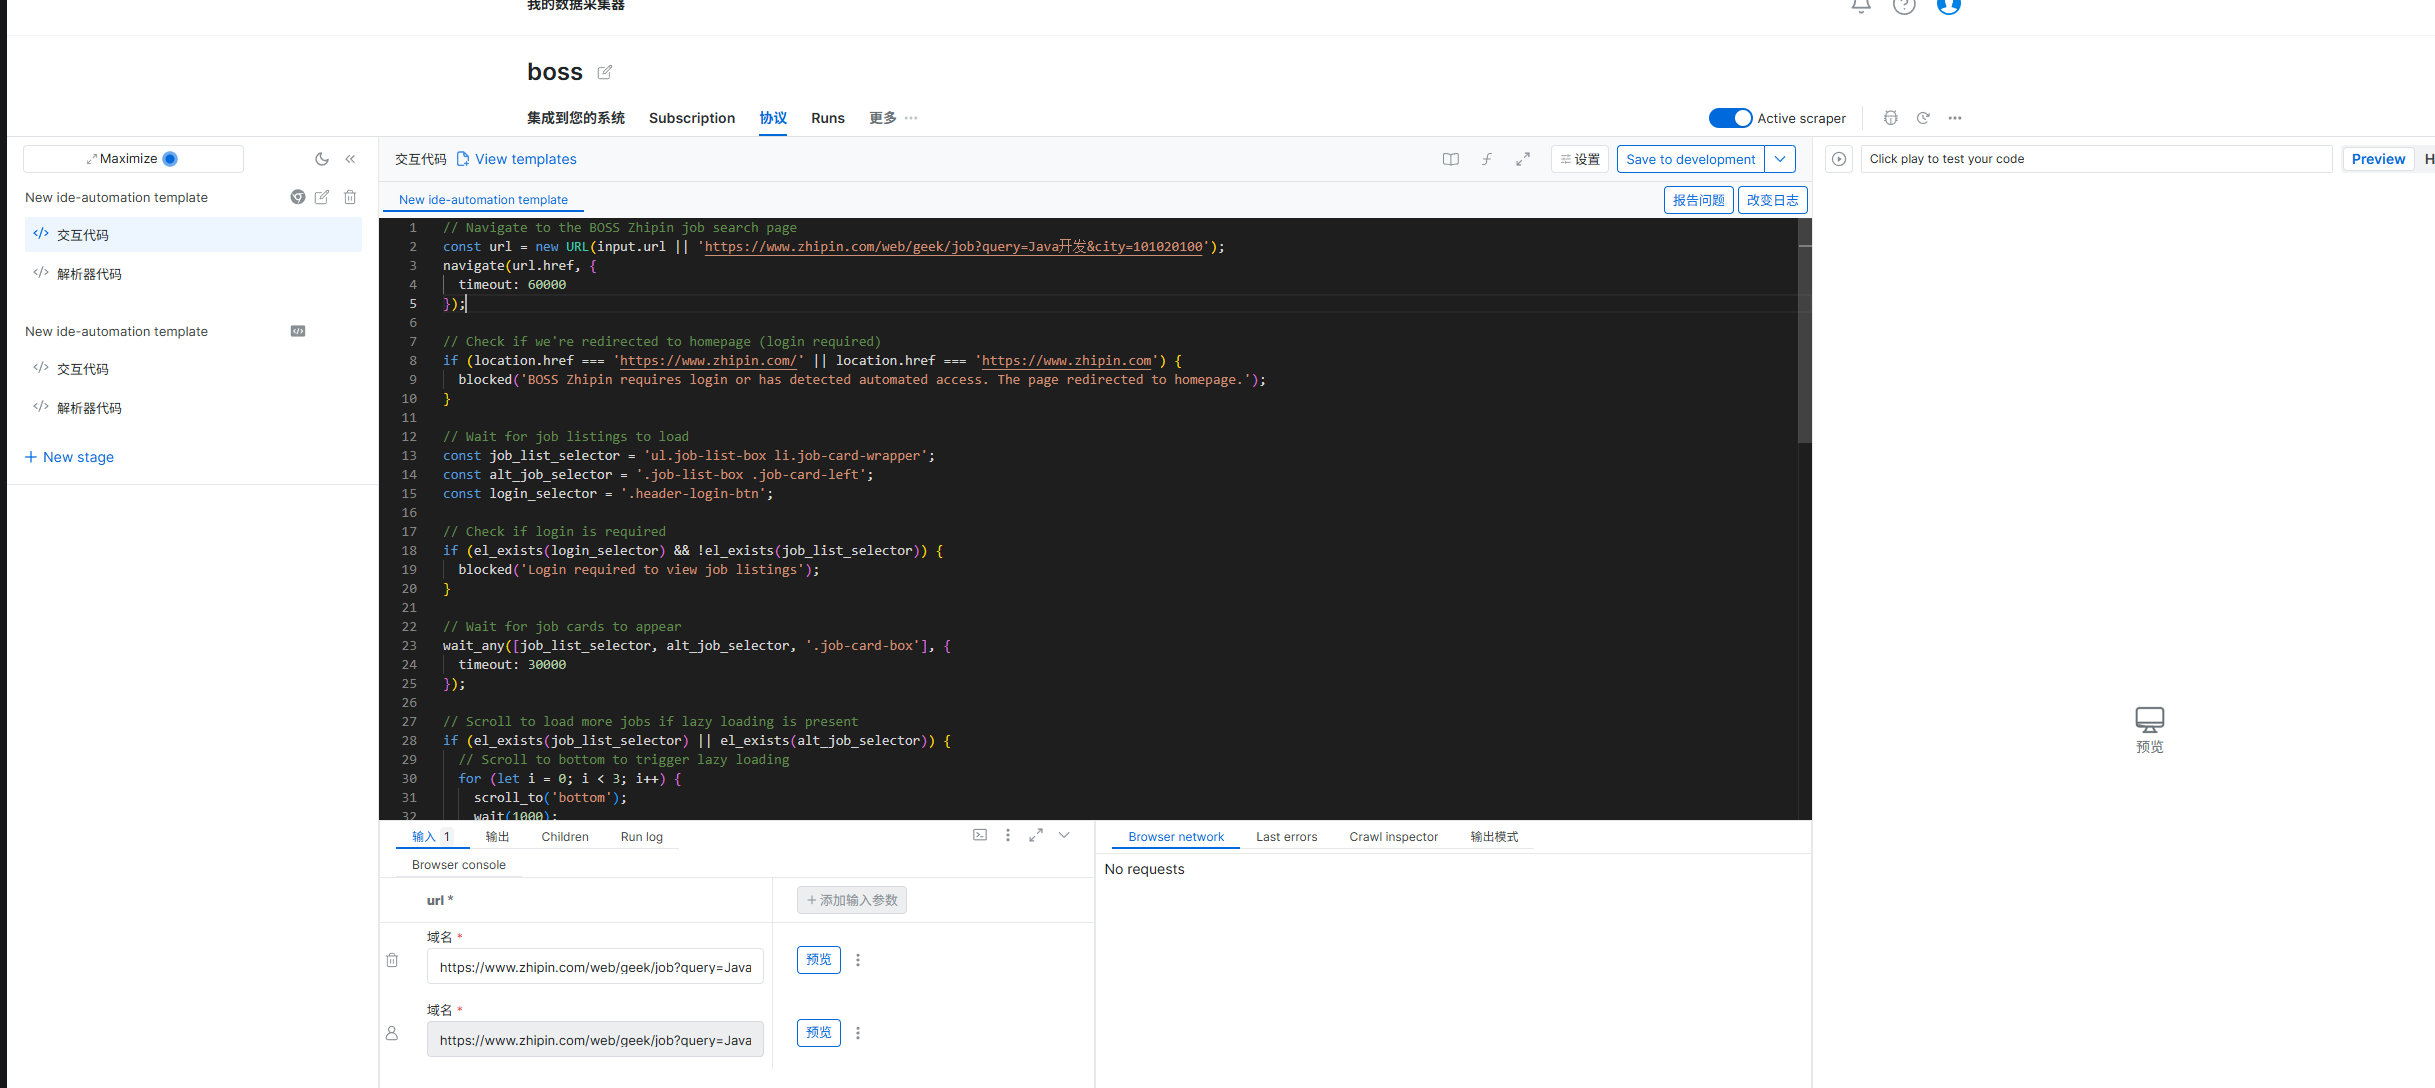
Task: Expand code editor to fullscreen
Action: tap(1522, 159)
